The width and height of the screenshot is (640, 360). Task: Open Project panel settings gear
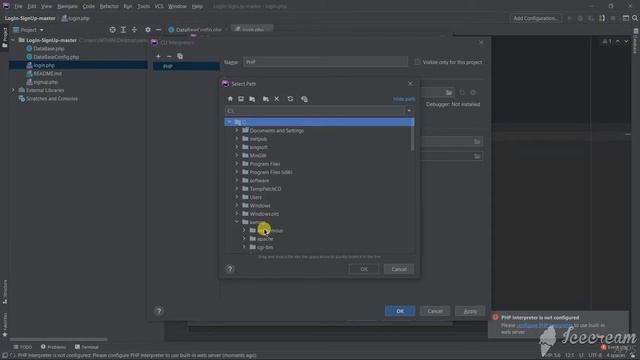pyautogui.click(x=148, y=30)
